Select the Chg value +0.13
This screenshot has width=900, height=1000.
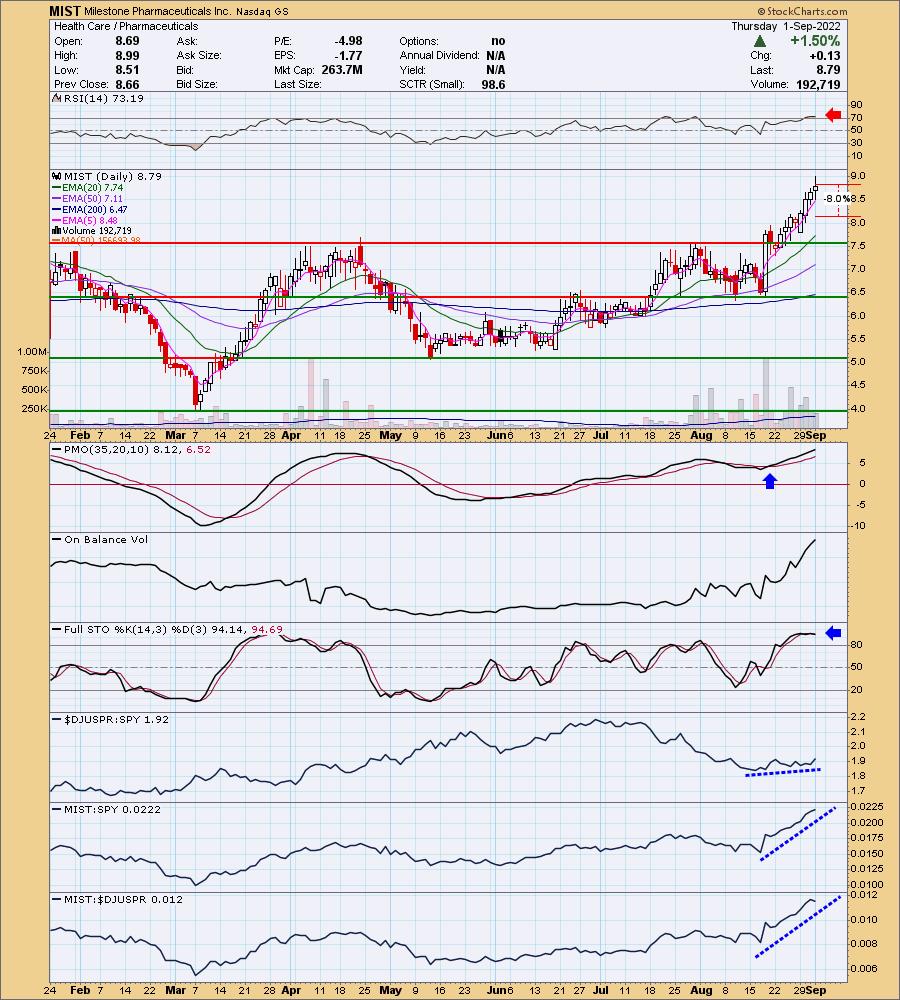(825, 55)
